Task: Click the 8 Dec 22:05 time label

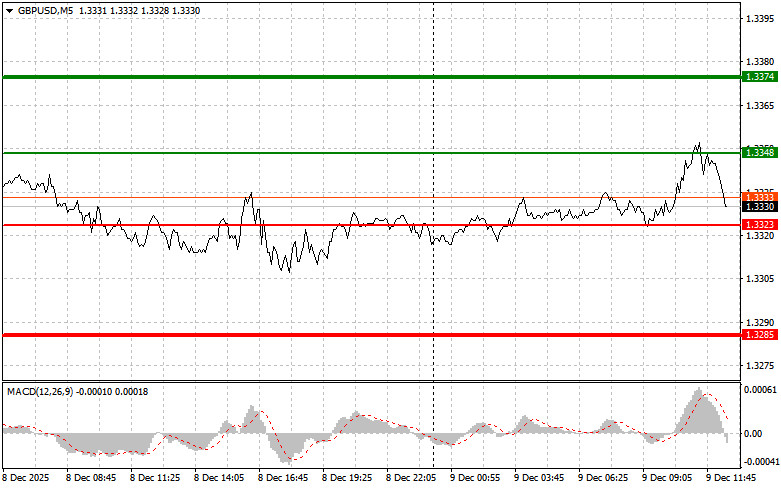Action: [x=411, y=478]
